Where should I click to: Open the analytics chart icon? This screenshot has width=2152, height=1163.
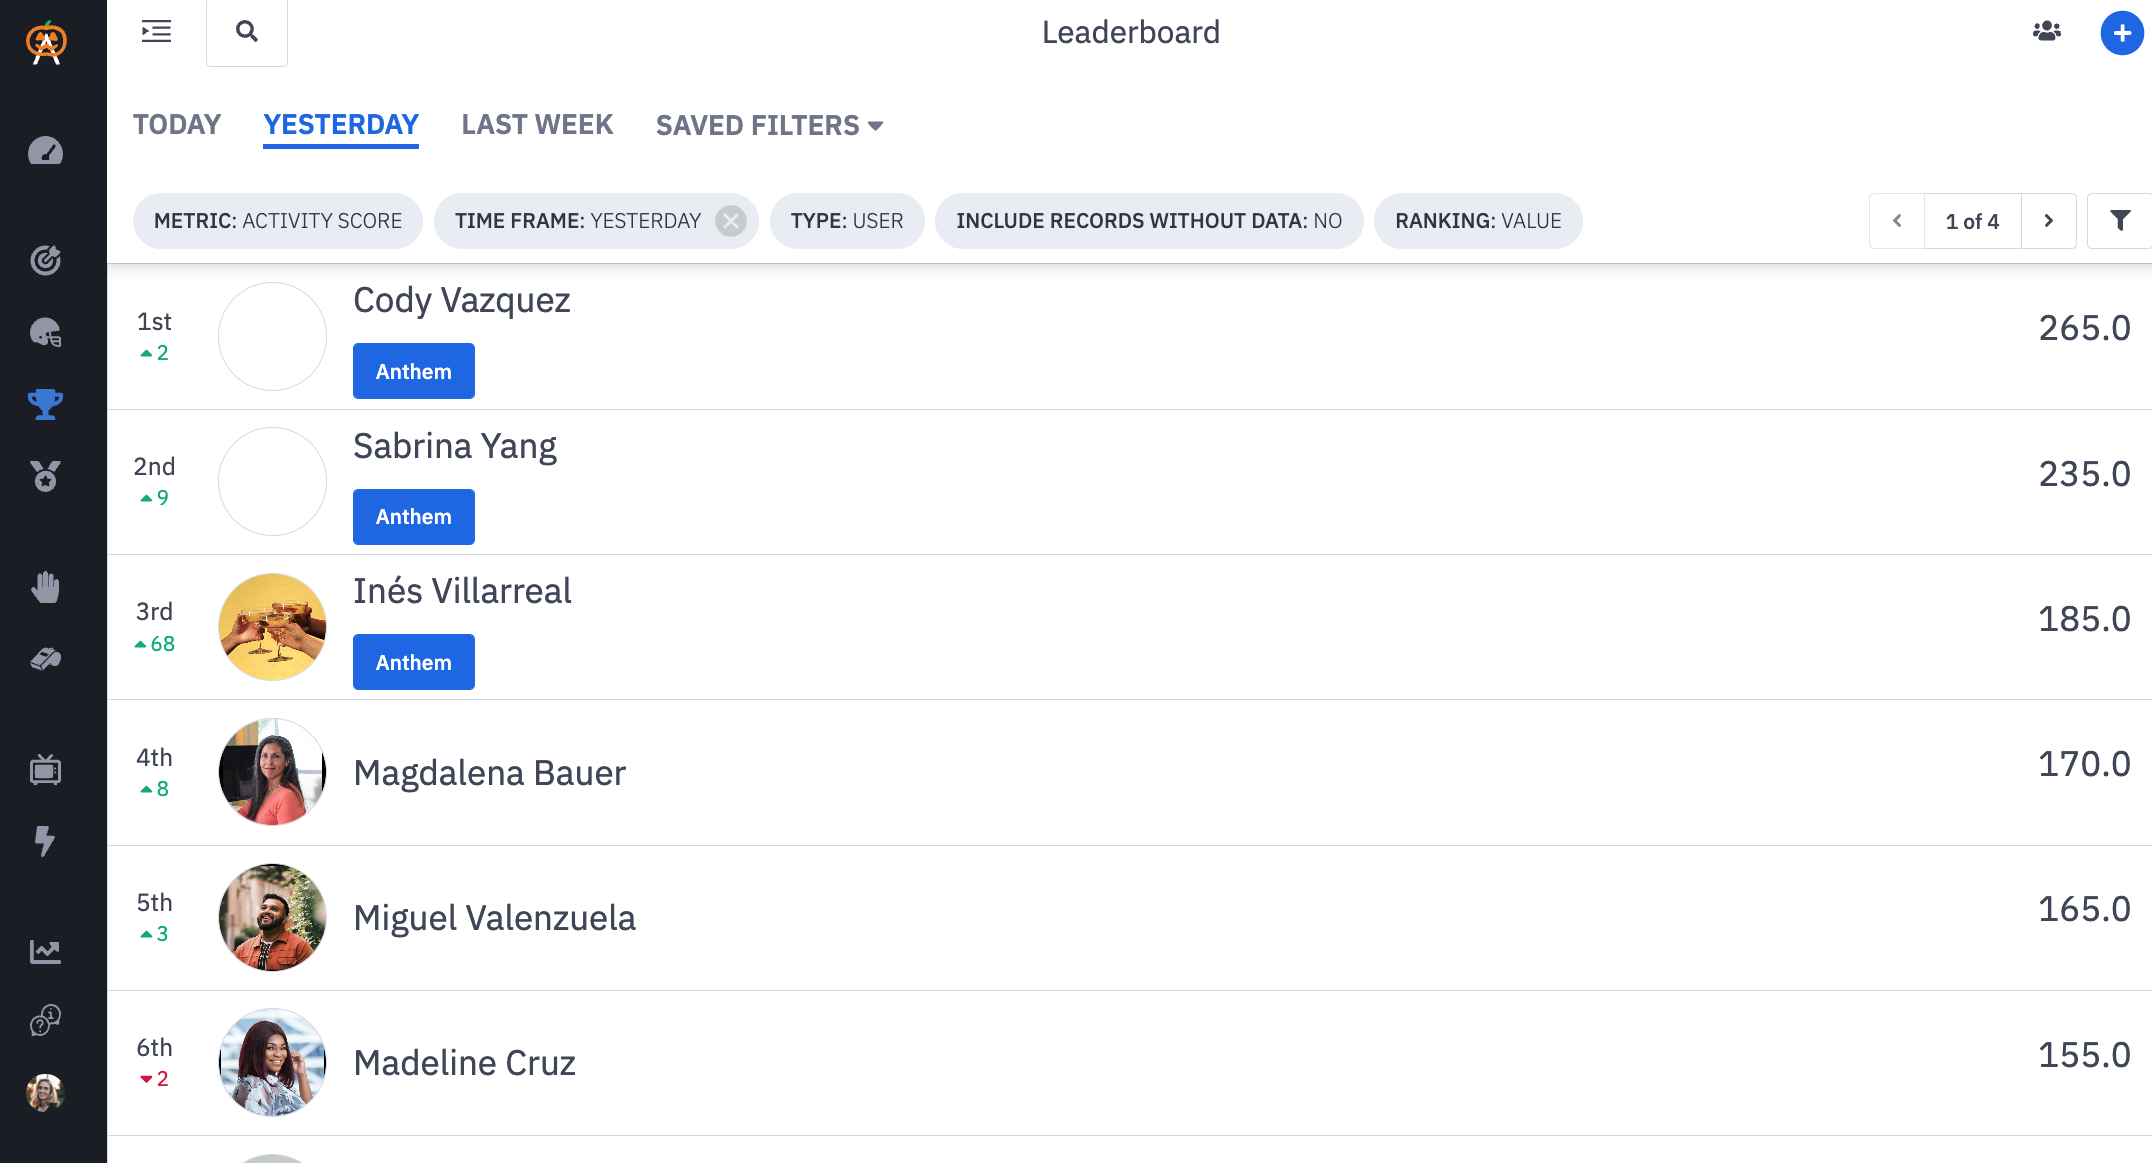[45, 952]
